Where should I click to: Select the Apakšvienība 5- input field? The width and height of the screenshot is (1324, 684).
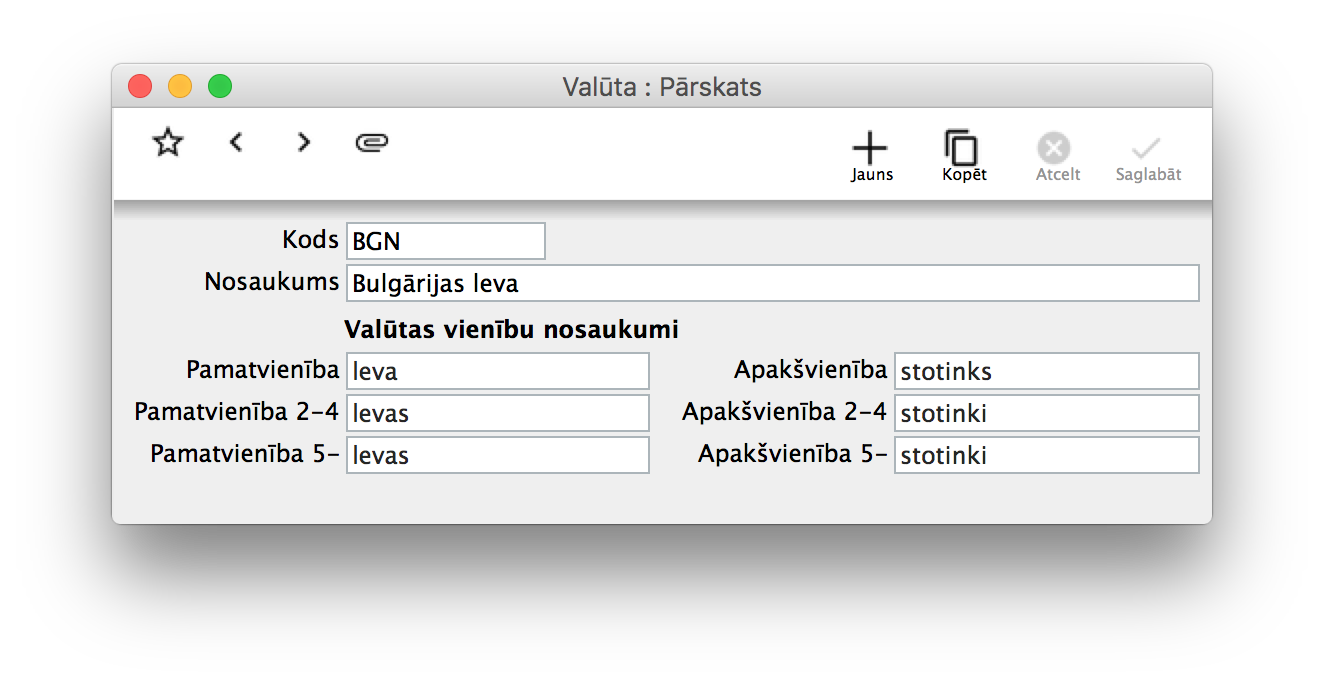tap(1045, 455)
